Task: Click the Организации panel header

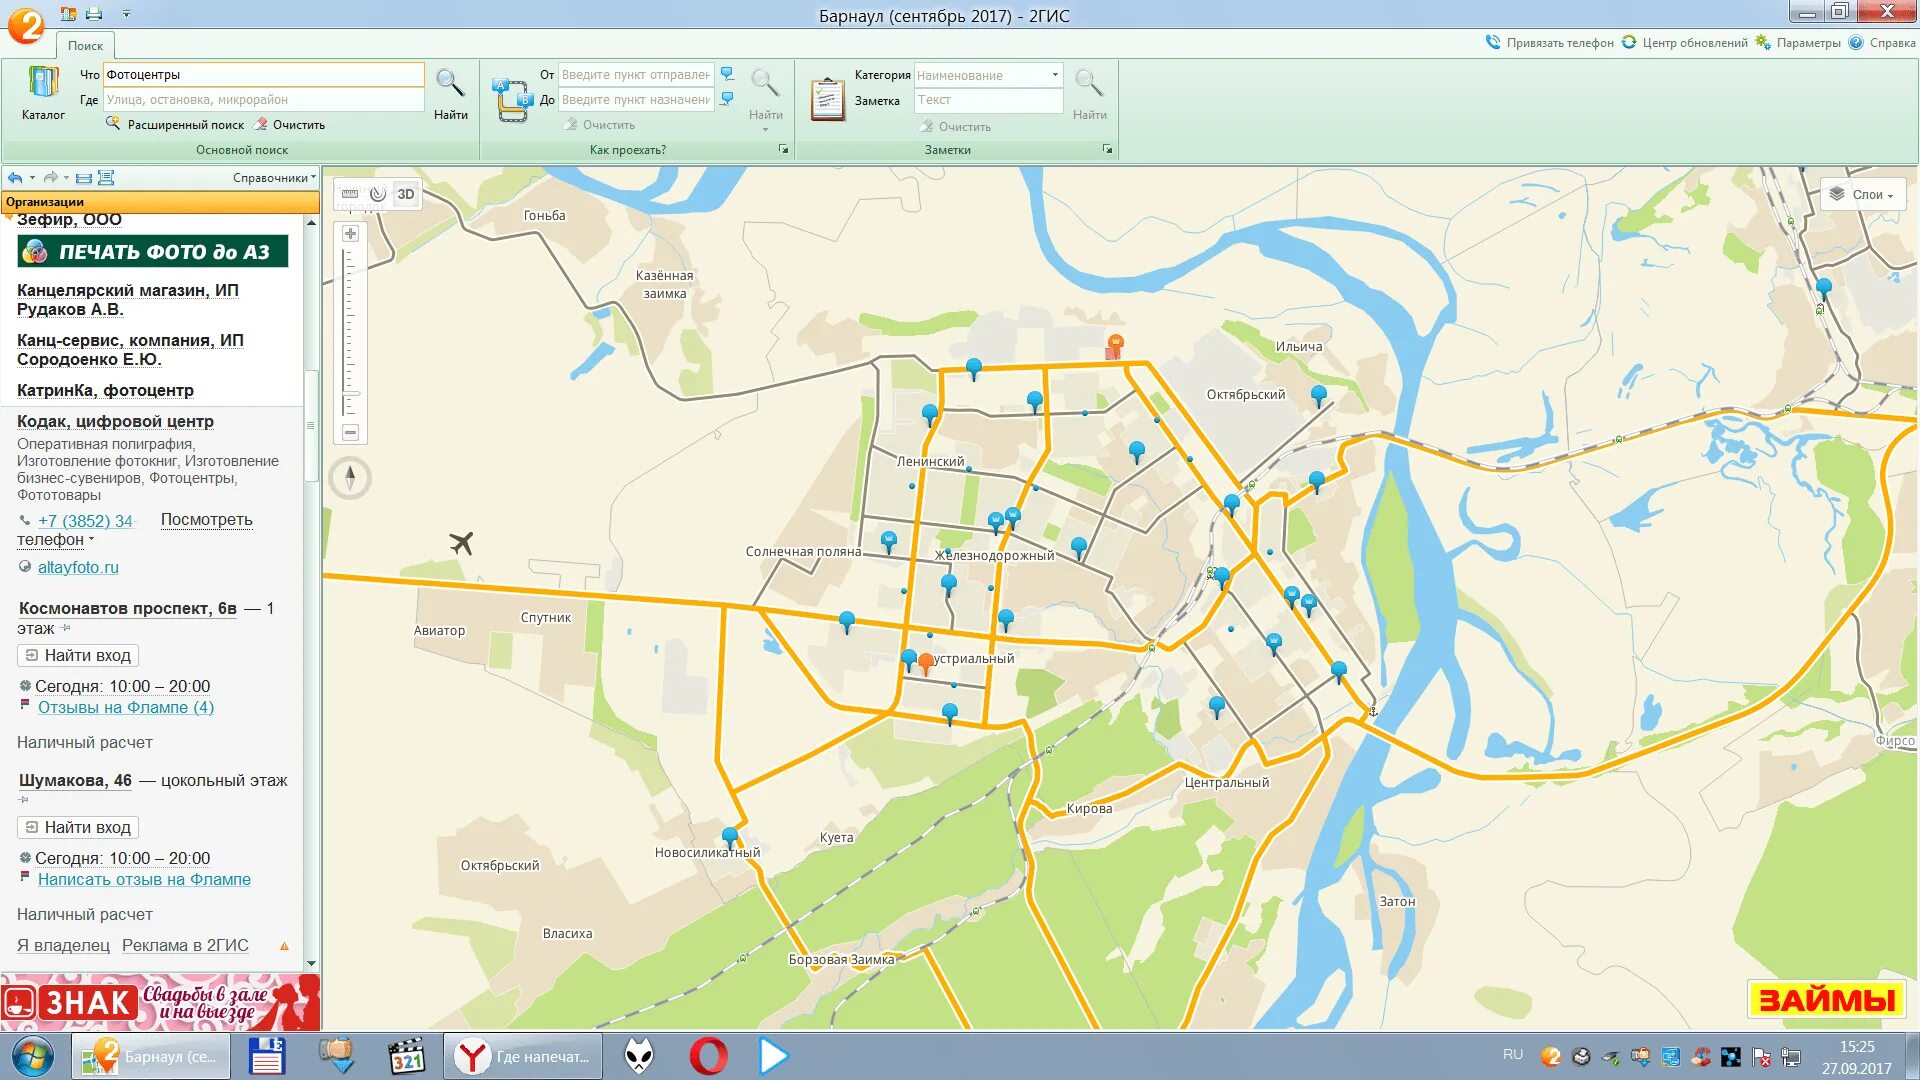Action: [x=160, y=202]
